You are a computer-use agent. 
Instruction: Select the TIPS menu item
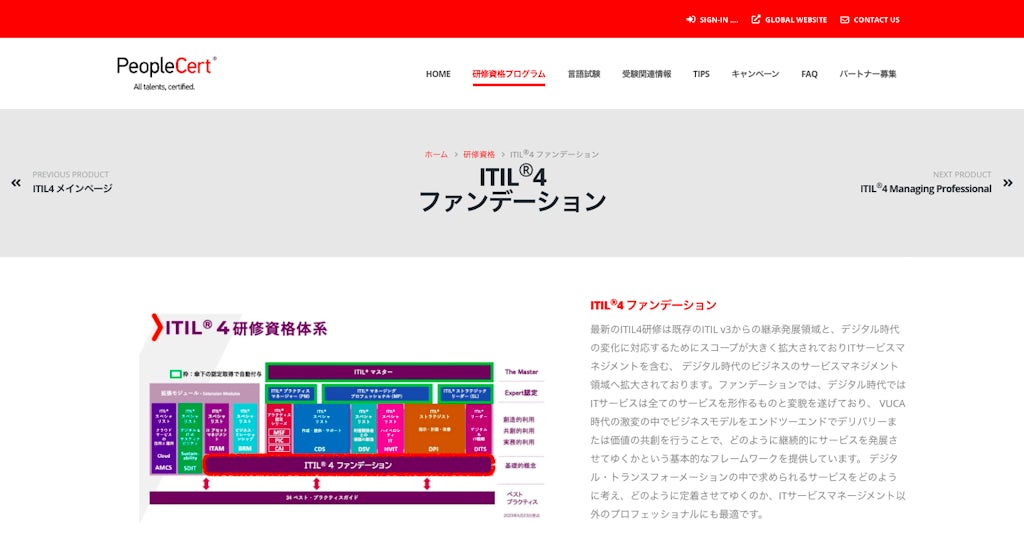(701, 74)
